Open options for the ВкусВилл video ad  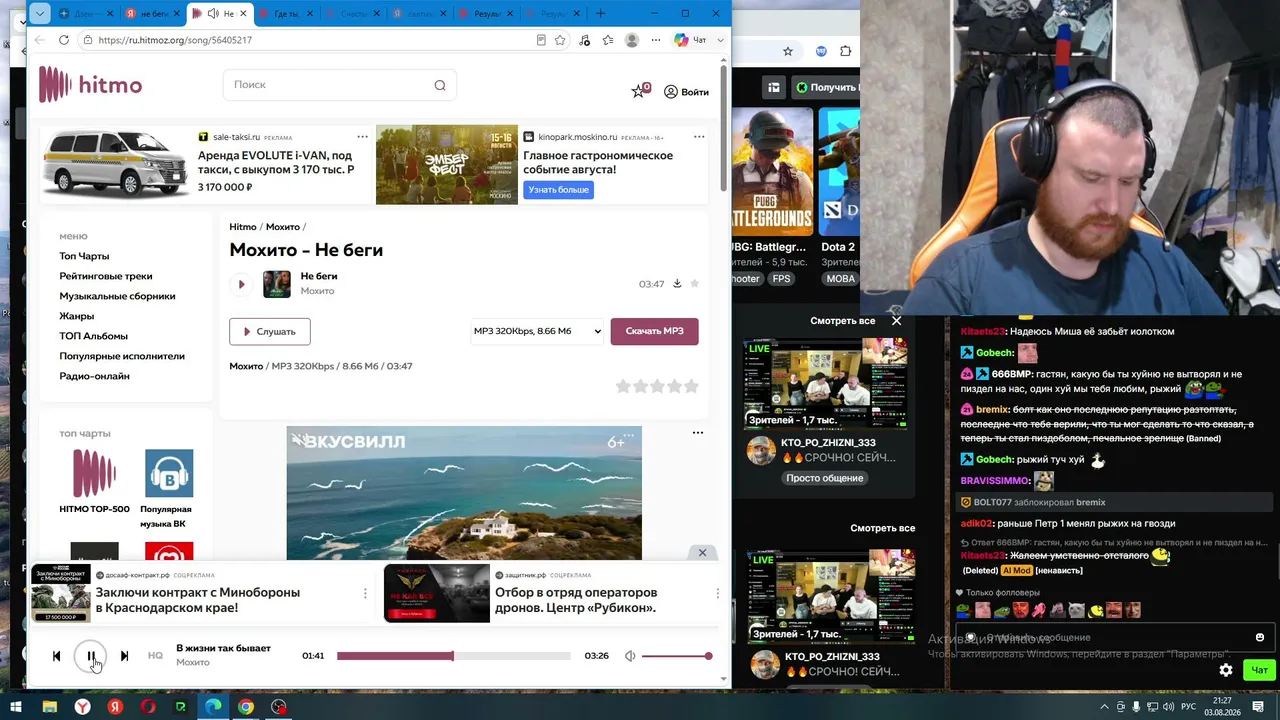point(698,433)
